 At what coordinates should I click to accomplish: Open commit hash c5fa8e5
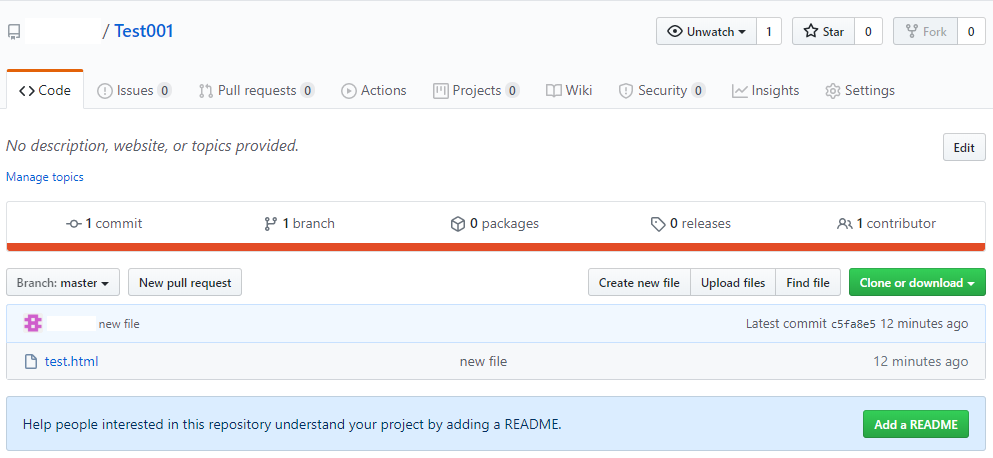[853, 324]
